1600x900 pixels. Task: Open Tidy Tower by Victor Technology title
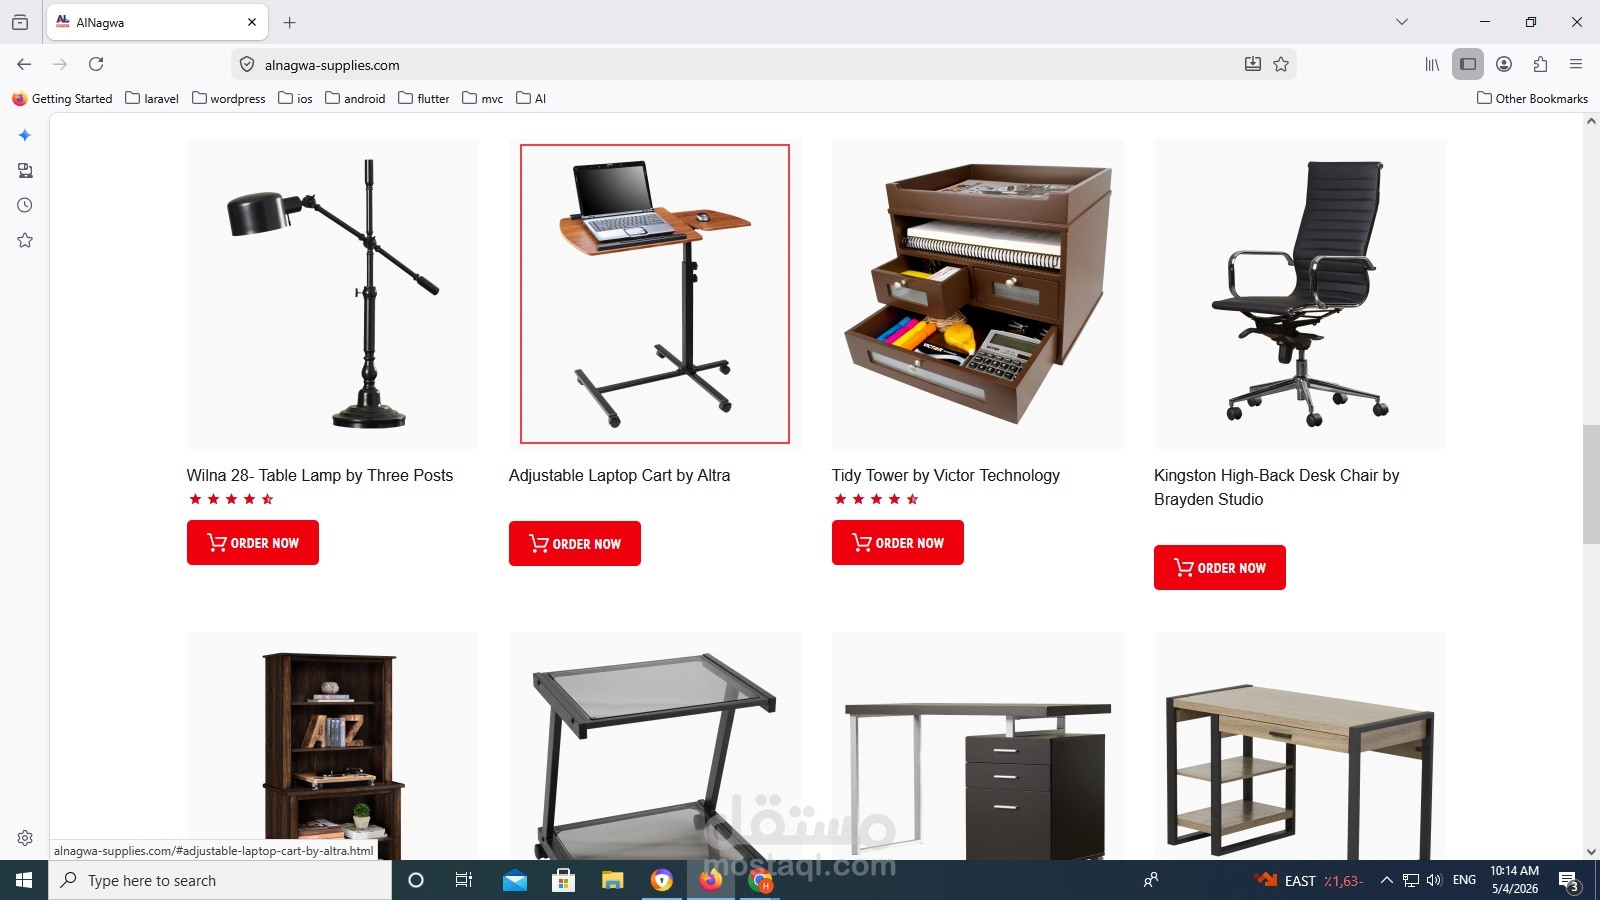[x=946, y=475]
